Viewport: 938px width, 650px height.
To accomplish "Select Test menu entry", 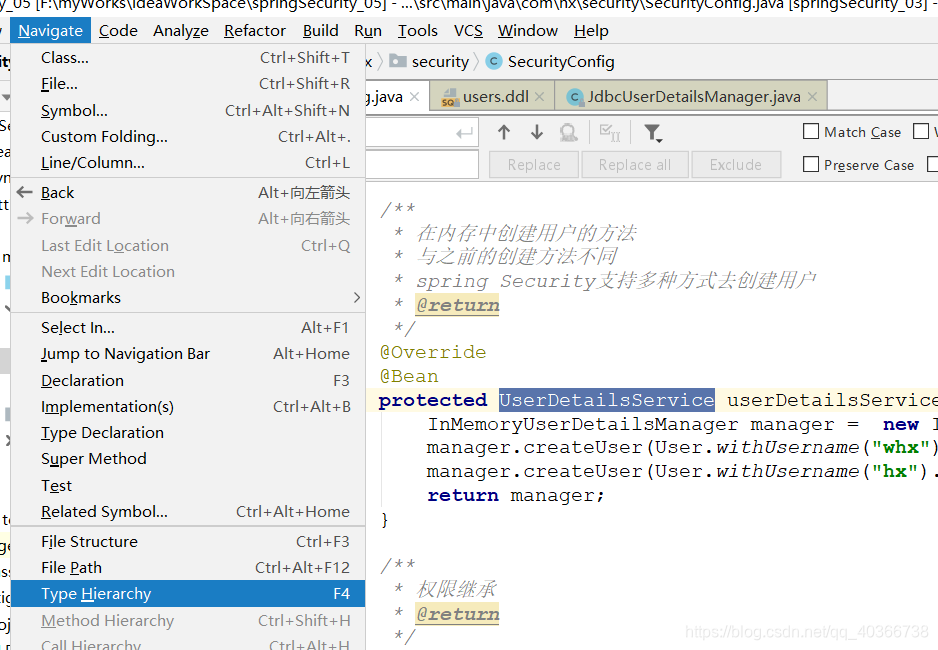I will pyautogui.click(x=188, y=486).
